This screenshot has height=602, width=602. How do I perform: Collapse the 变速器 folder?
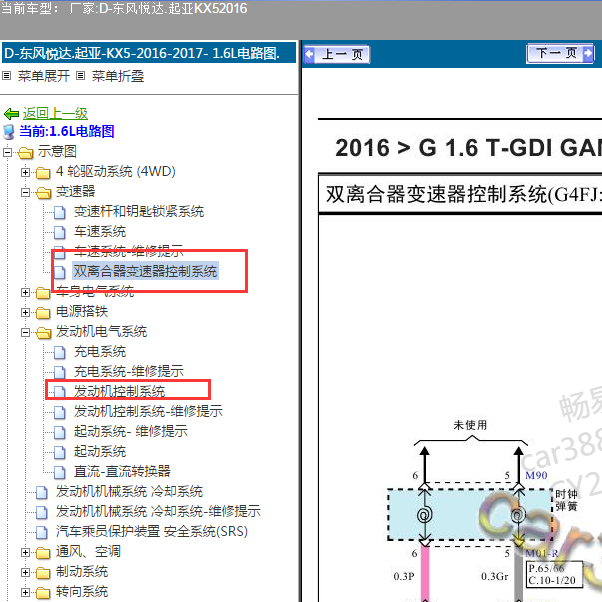pyautogui.click(x=25, y=192)
